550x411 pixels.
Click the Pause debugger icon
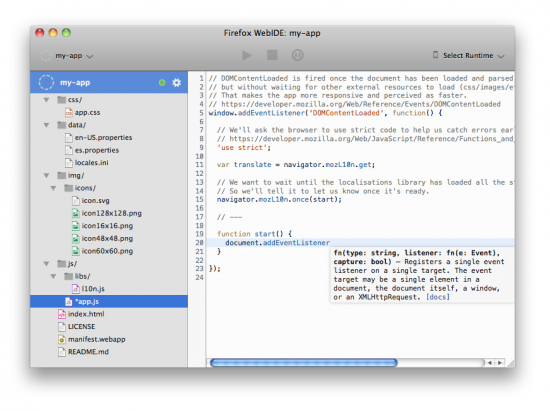[x=297, y=55]
